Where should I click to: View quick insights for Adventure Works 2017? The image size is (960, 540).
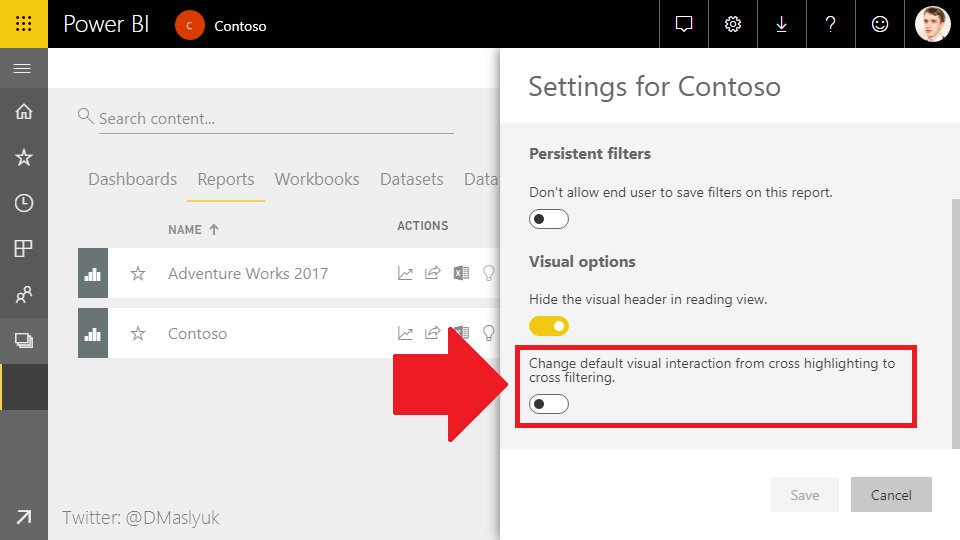pyautogui.click(x=488, y=273)
